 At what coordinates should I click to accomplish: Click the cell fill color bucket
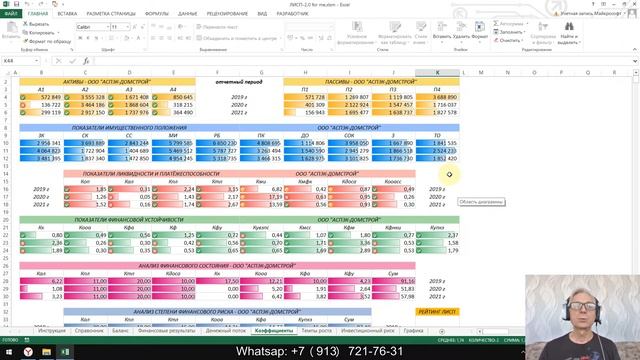point(127,38)
